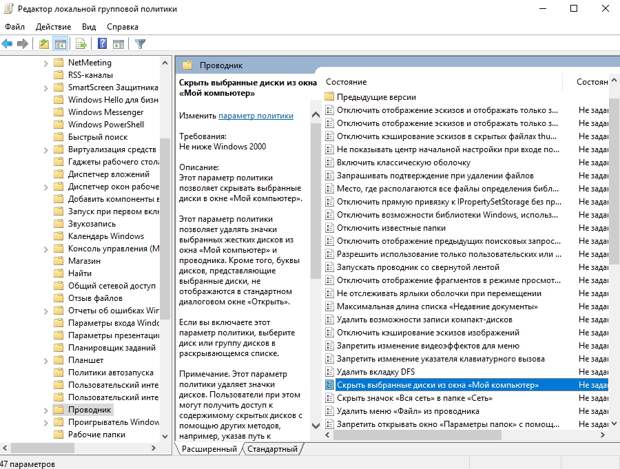Click the Export list toolbar icon
This screenshot has width=620, height=469.
click(81, 43)
